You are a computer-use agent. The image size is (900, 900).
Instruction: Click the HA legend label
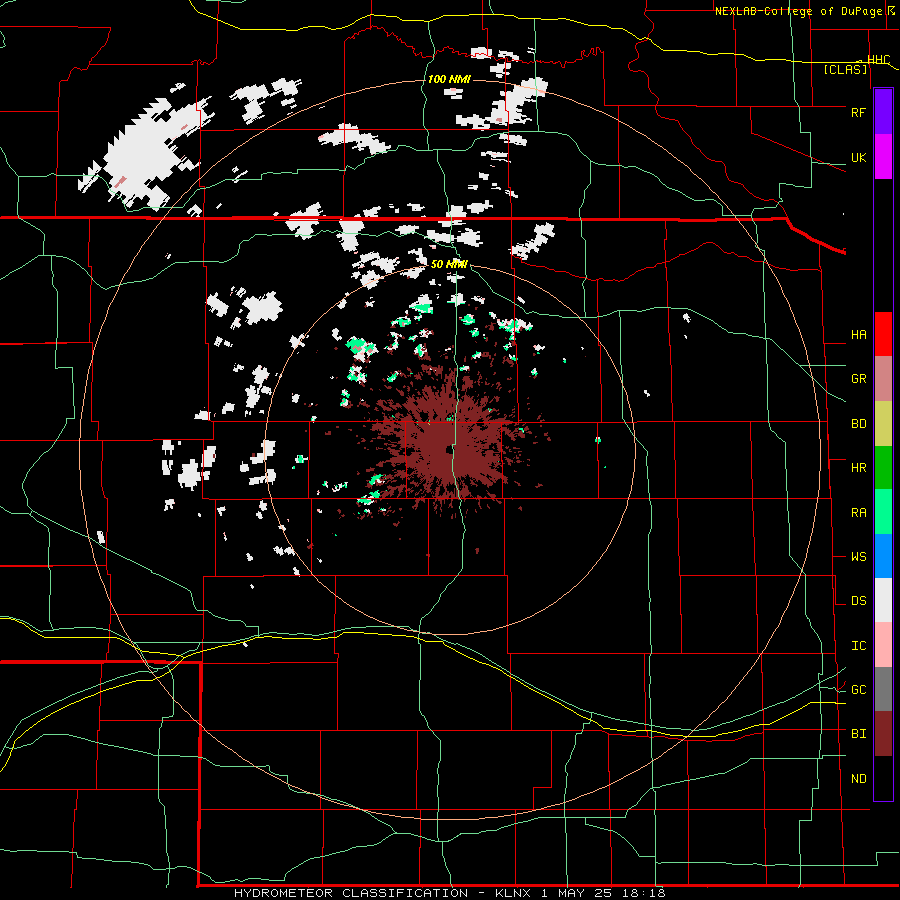[858, 335]
